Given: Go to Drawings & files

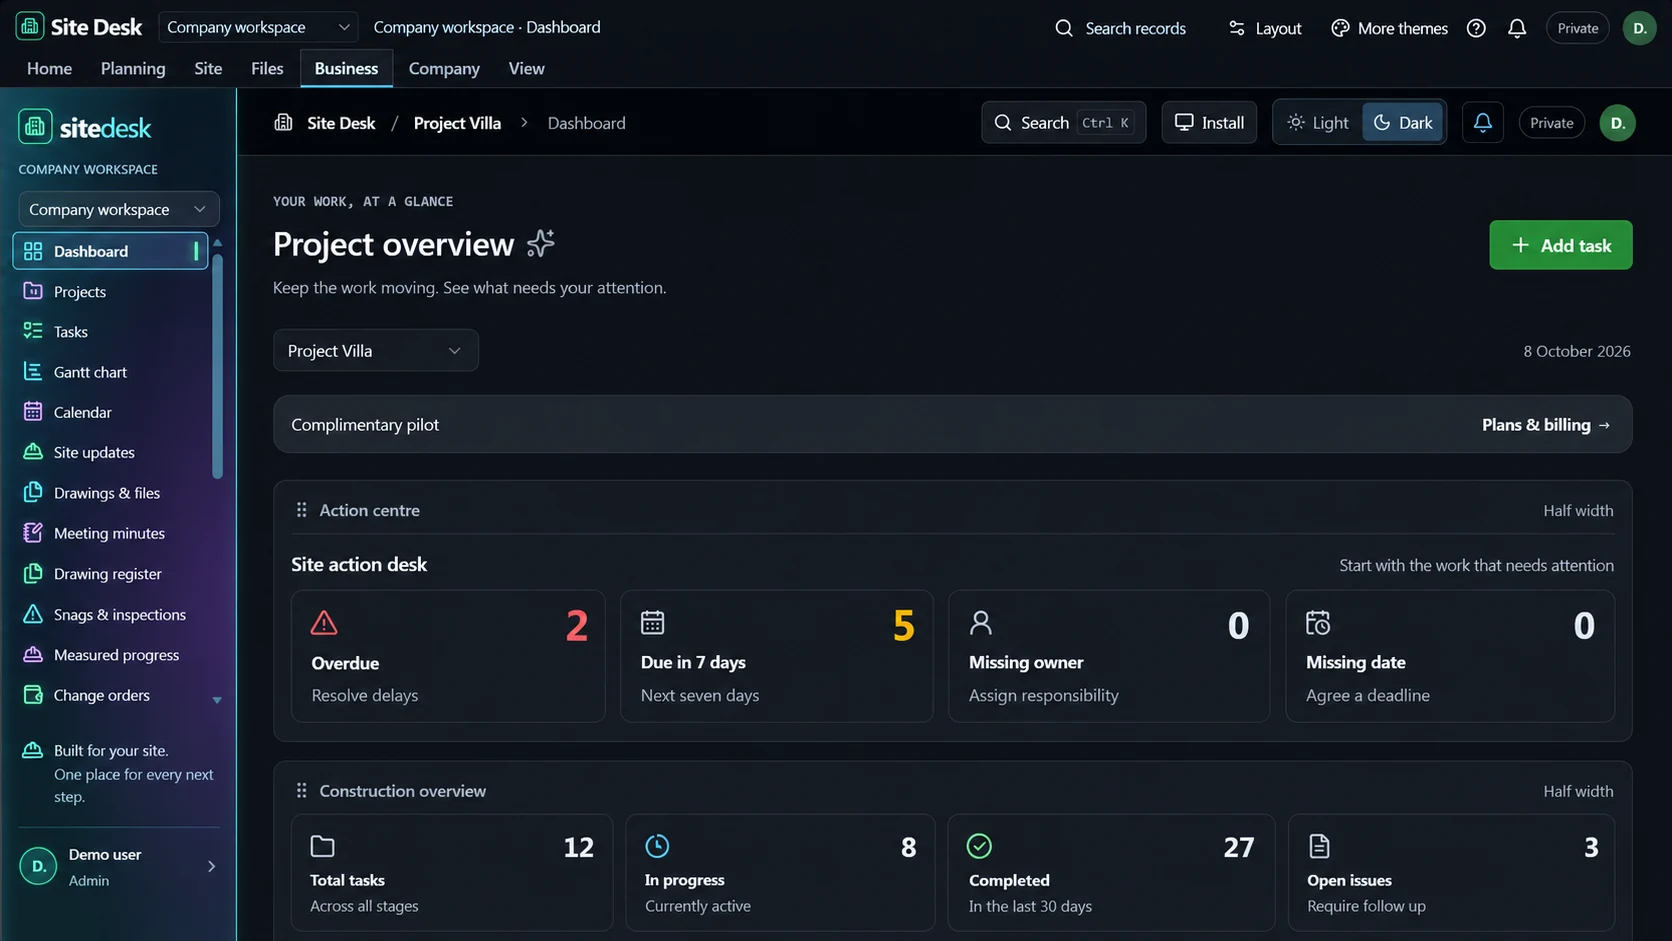Looking at the screenshot, I should [x=110, y=493].
